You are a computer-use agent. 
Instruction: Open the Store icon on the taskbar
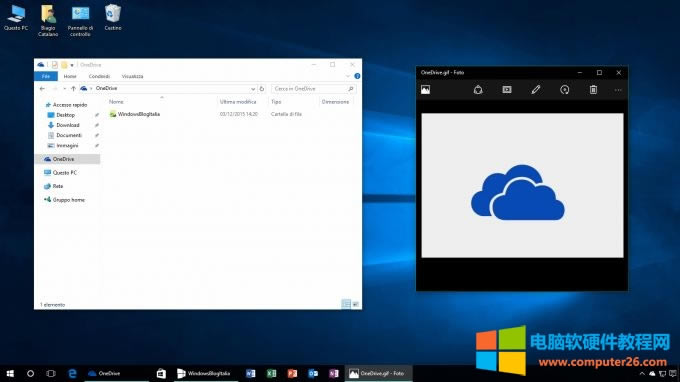pyautogui.click(x=161, y=373)
